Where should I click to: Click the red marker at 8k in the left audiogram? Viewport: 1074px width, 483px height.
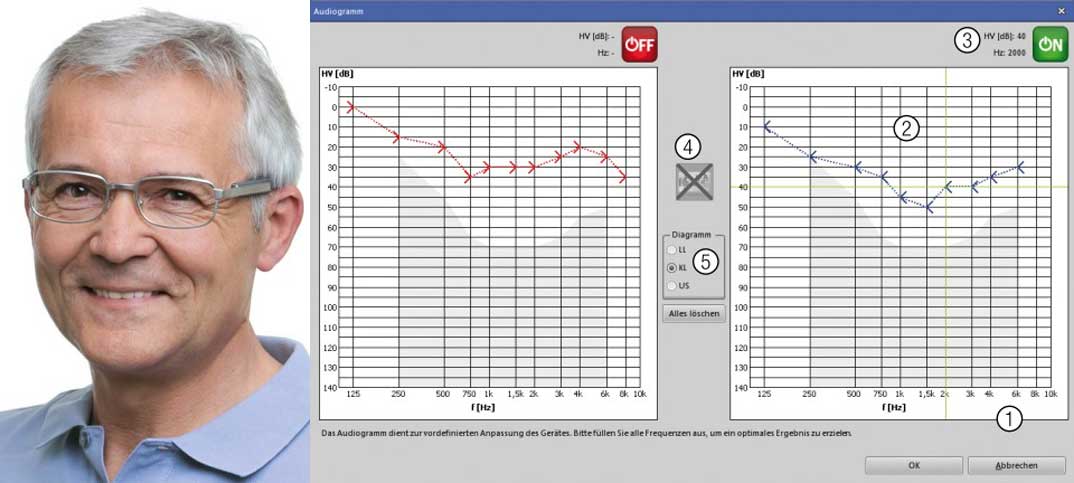point(623,177)
